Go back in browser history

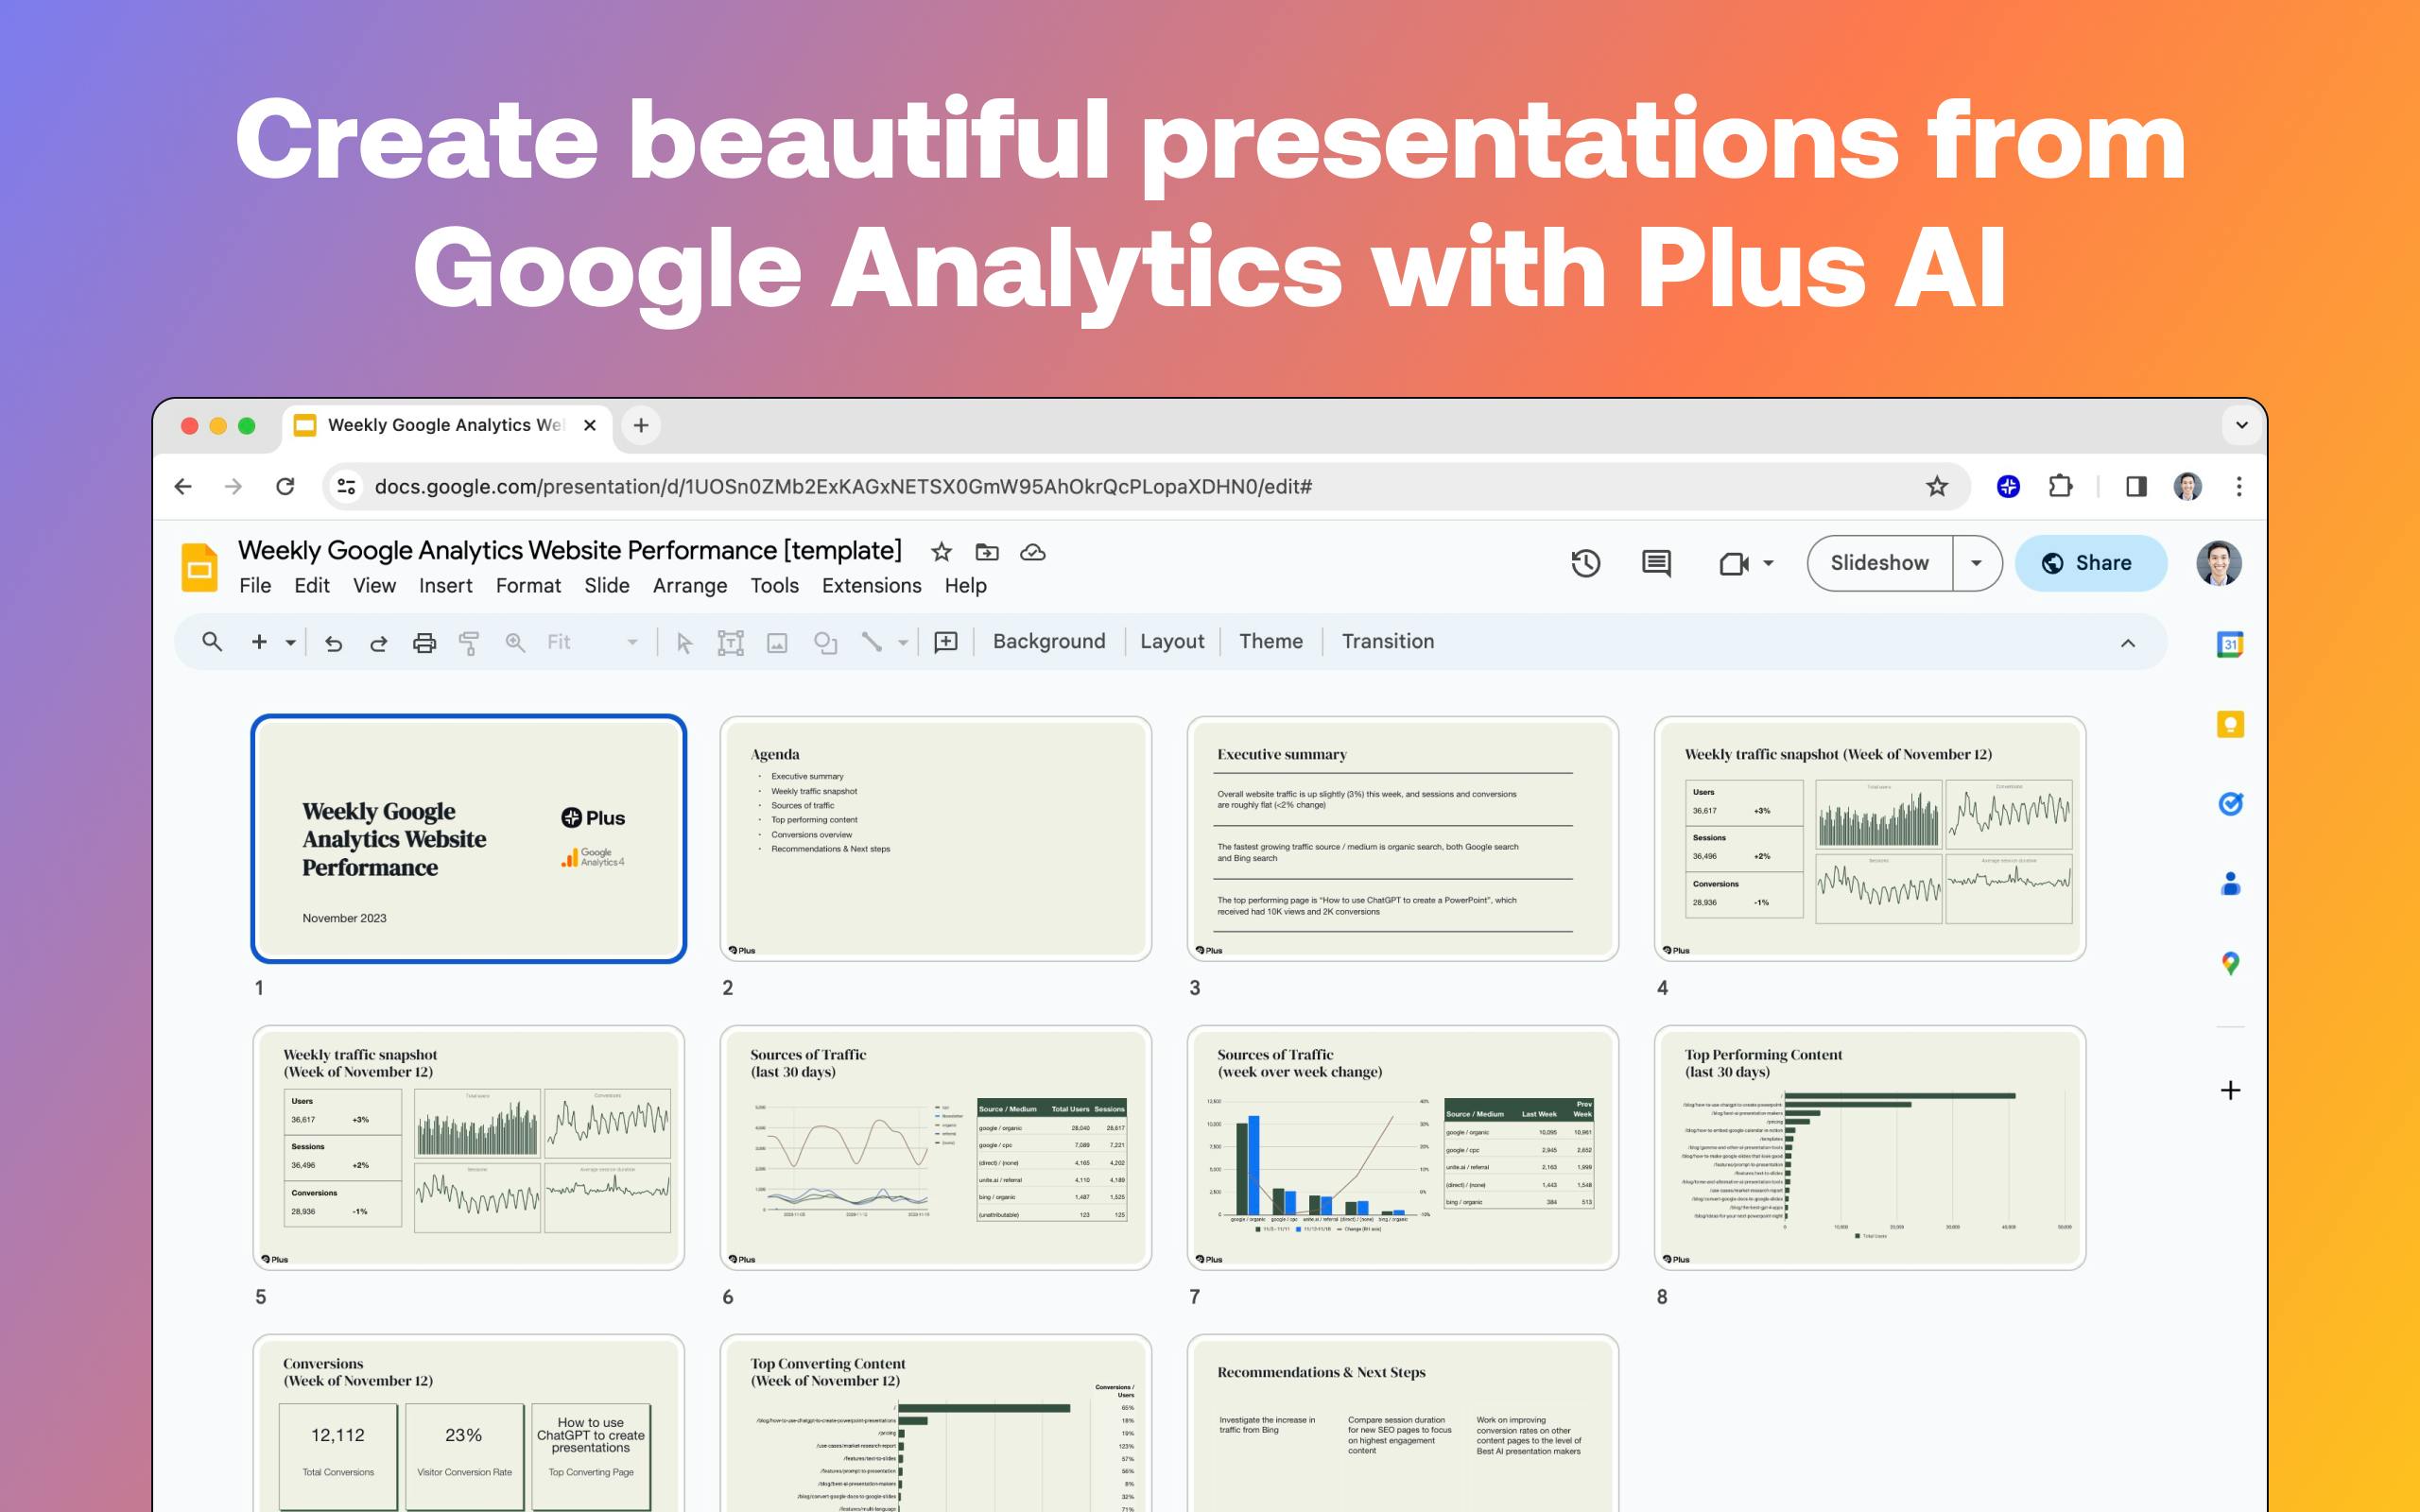pos(183,486)
